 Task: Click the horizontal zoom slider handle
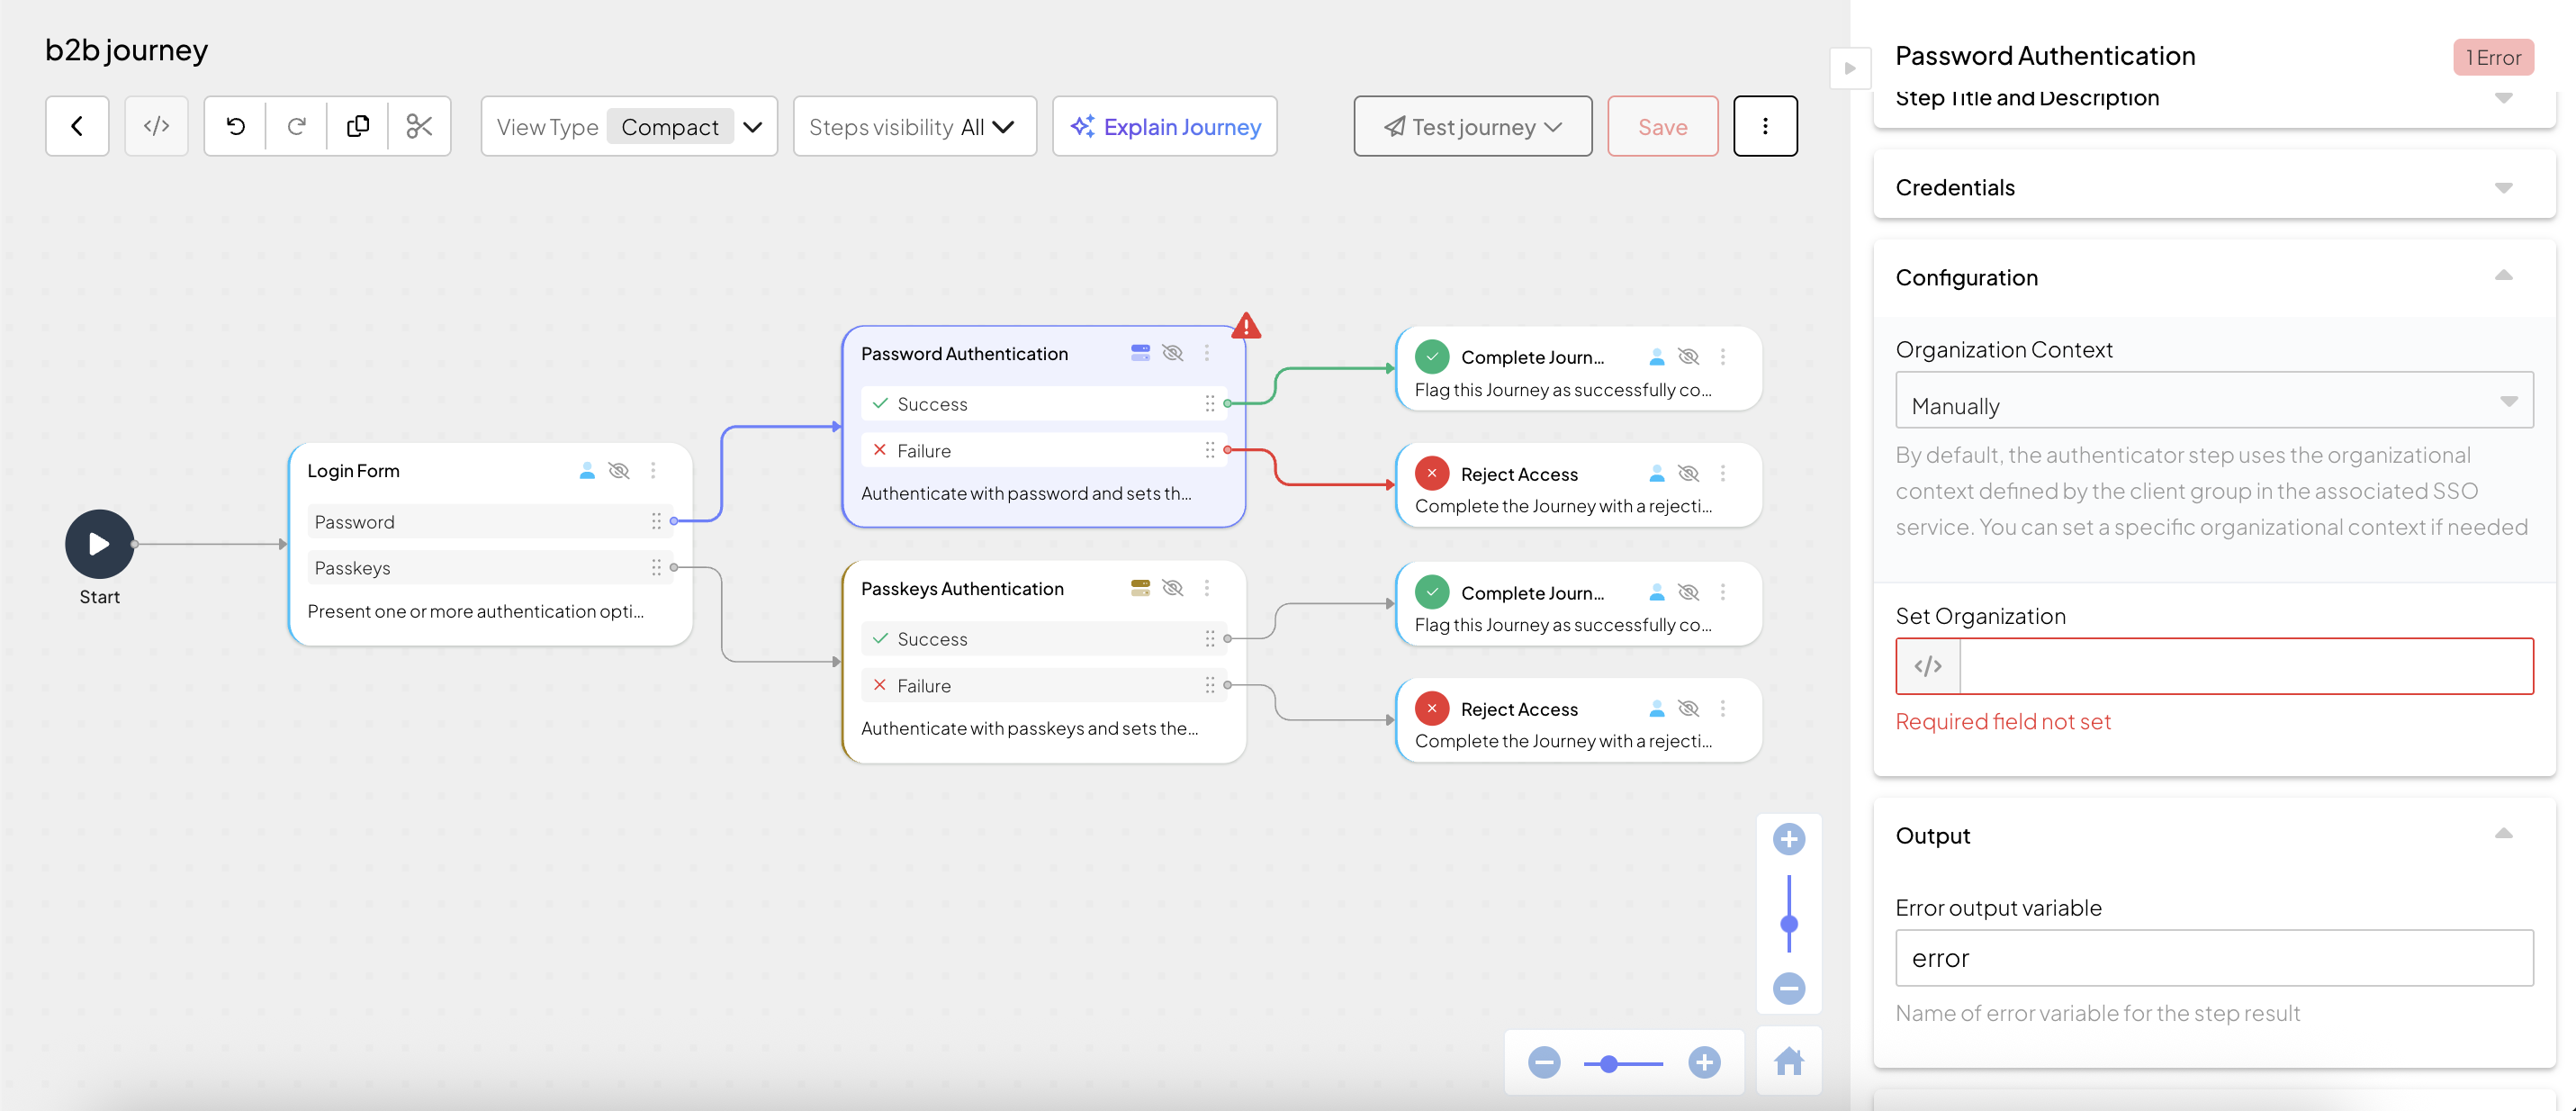point(1608,1064)
